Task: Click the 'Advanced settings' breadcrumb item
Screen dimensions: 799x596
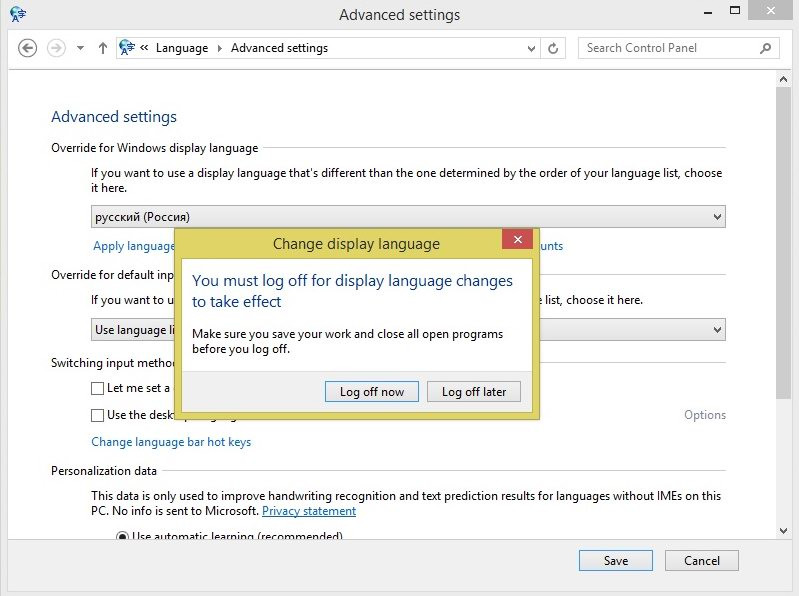Action: (x=279, y=48)
